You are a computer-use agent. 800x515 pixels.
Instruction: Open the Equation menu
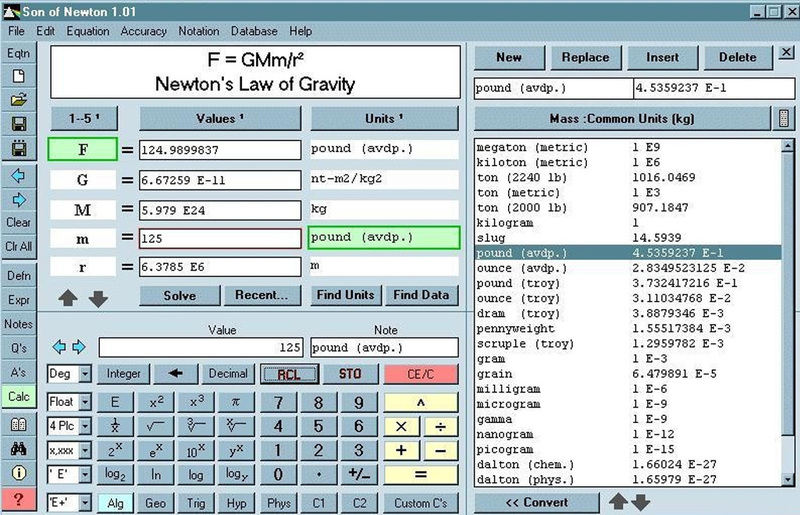(88, 31)
